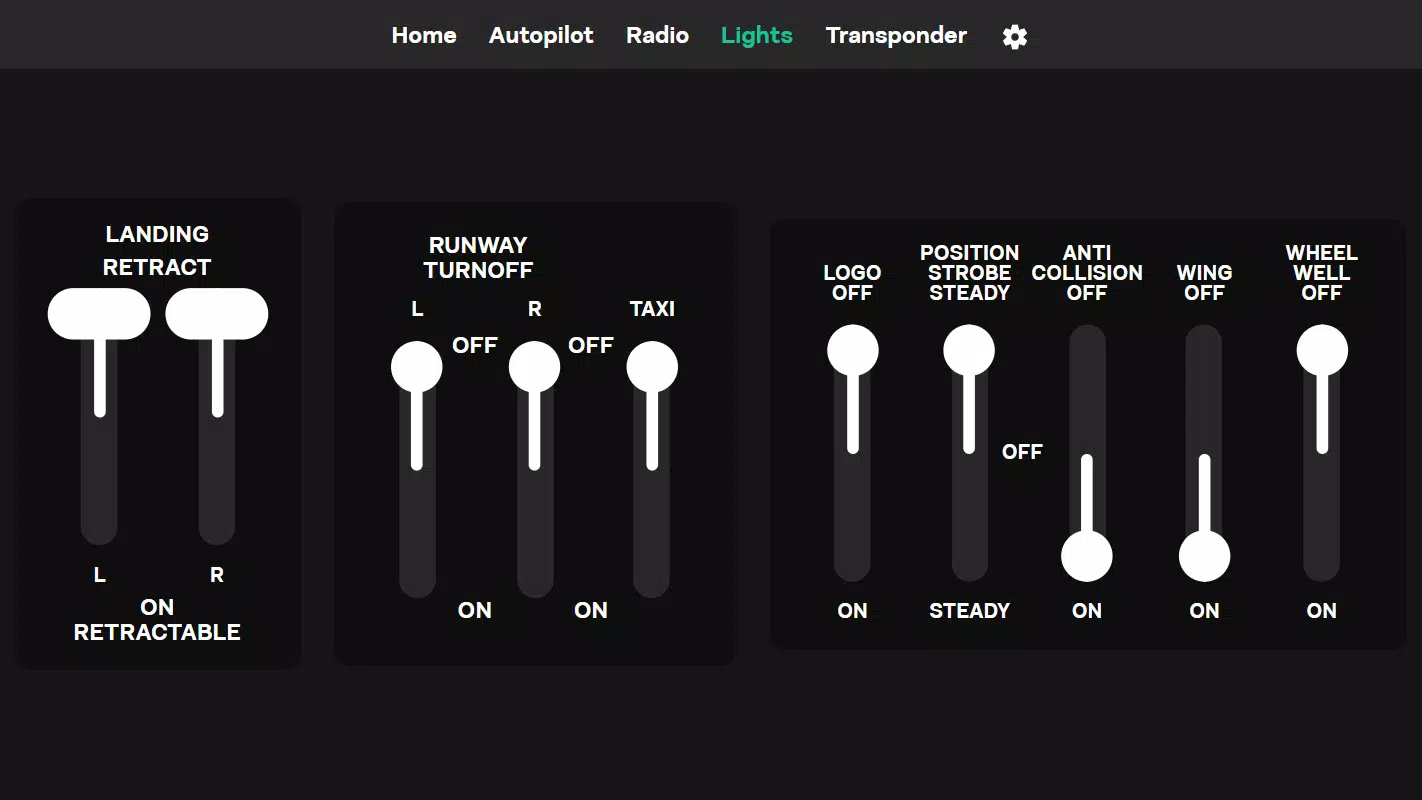Click the right runway turnoff knob
1422x800 pixels.
point(535,367)
